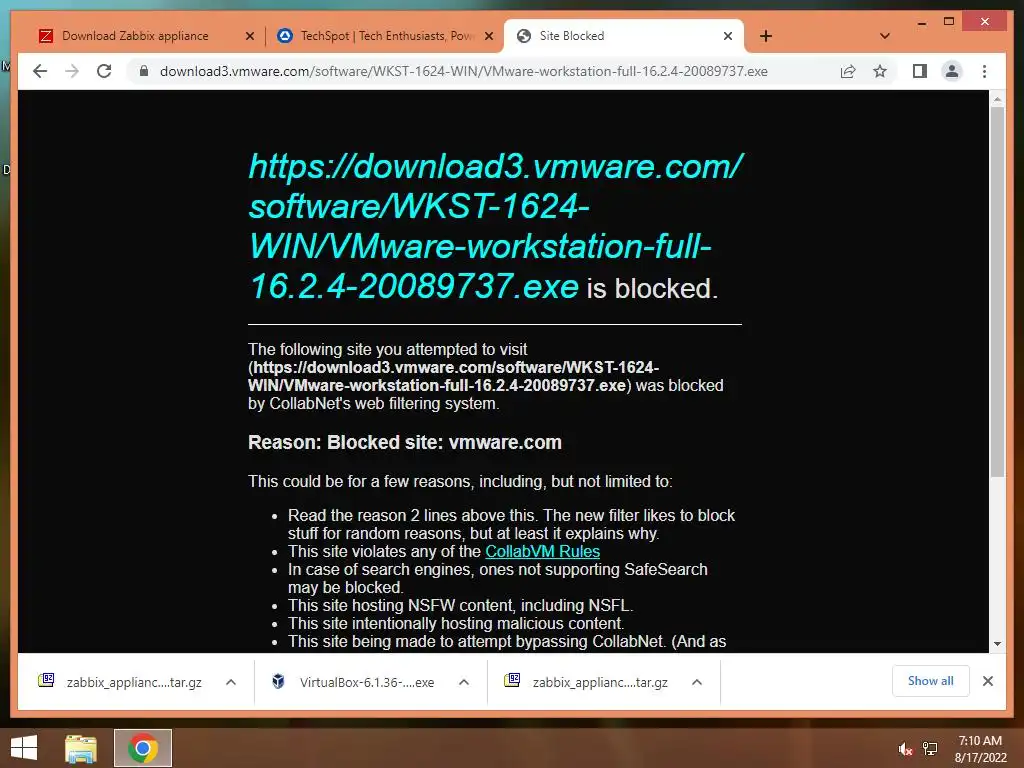This screenshot has width=1024, height=768.
Task: Open a new tab with plus button
Action: (766, 37)
